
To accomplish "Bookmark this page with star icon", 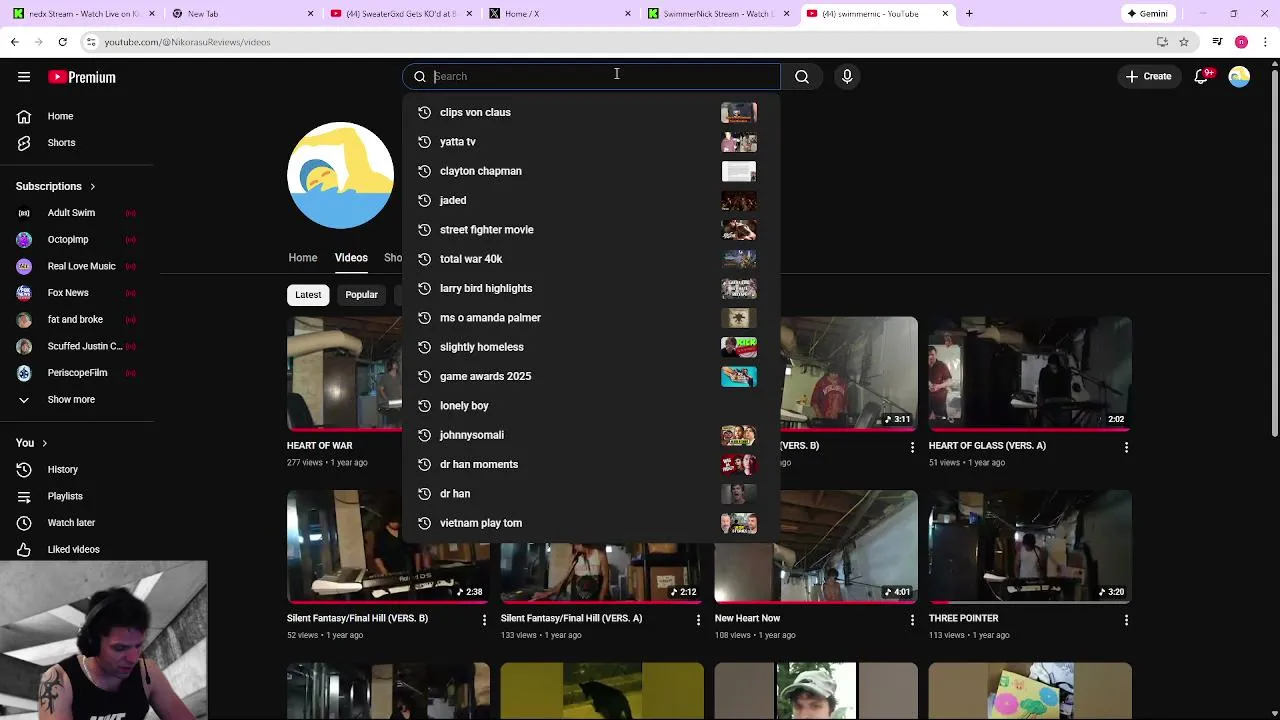I will [x=1184, y=42].
